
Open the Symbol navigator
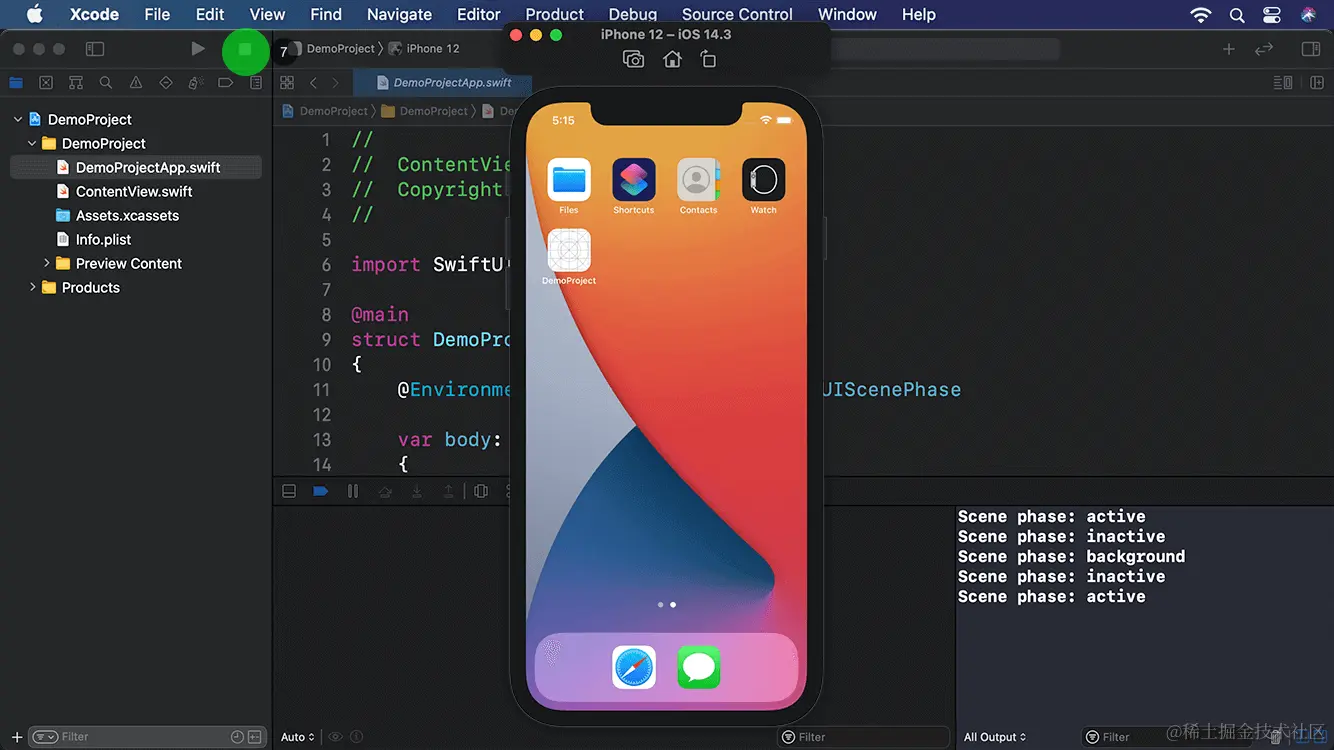click(x=76, y=83)
